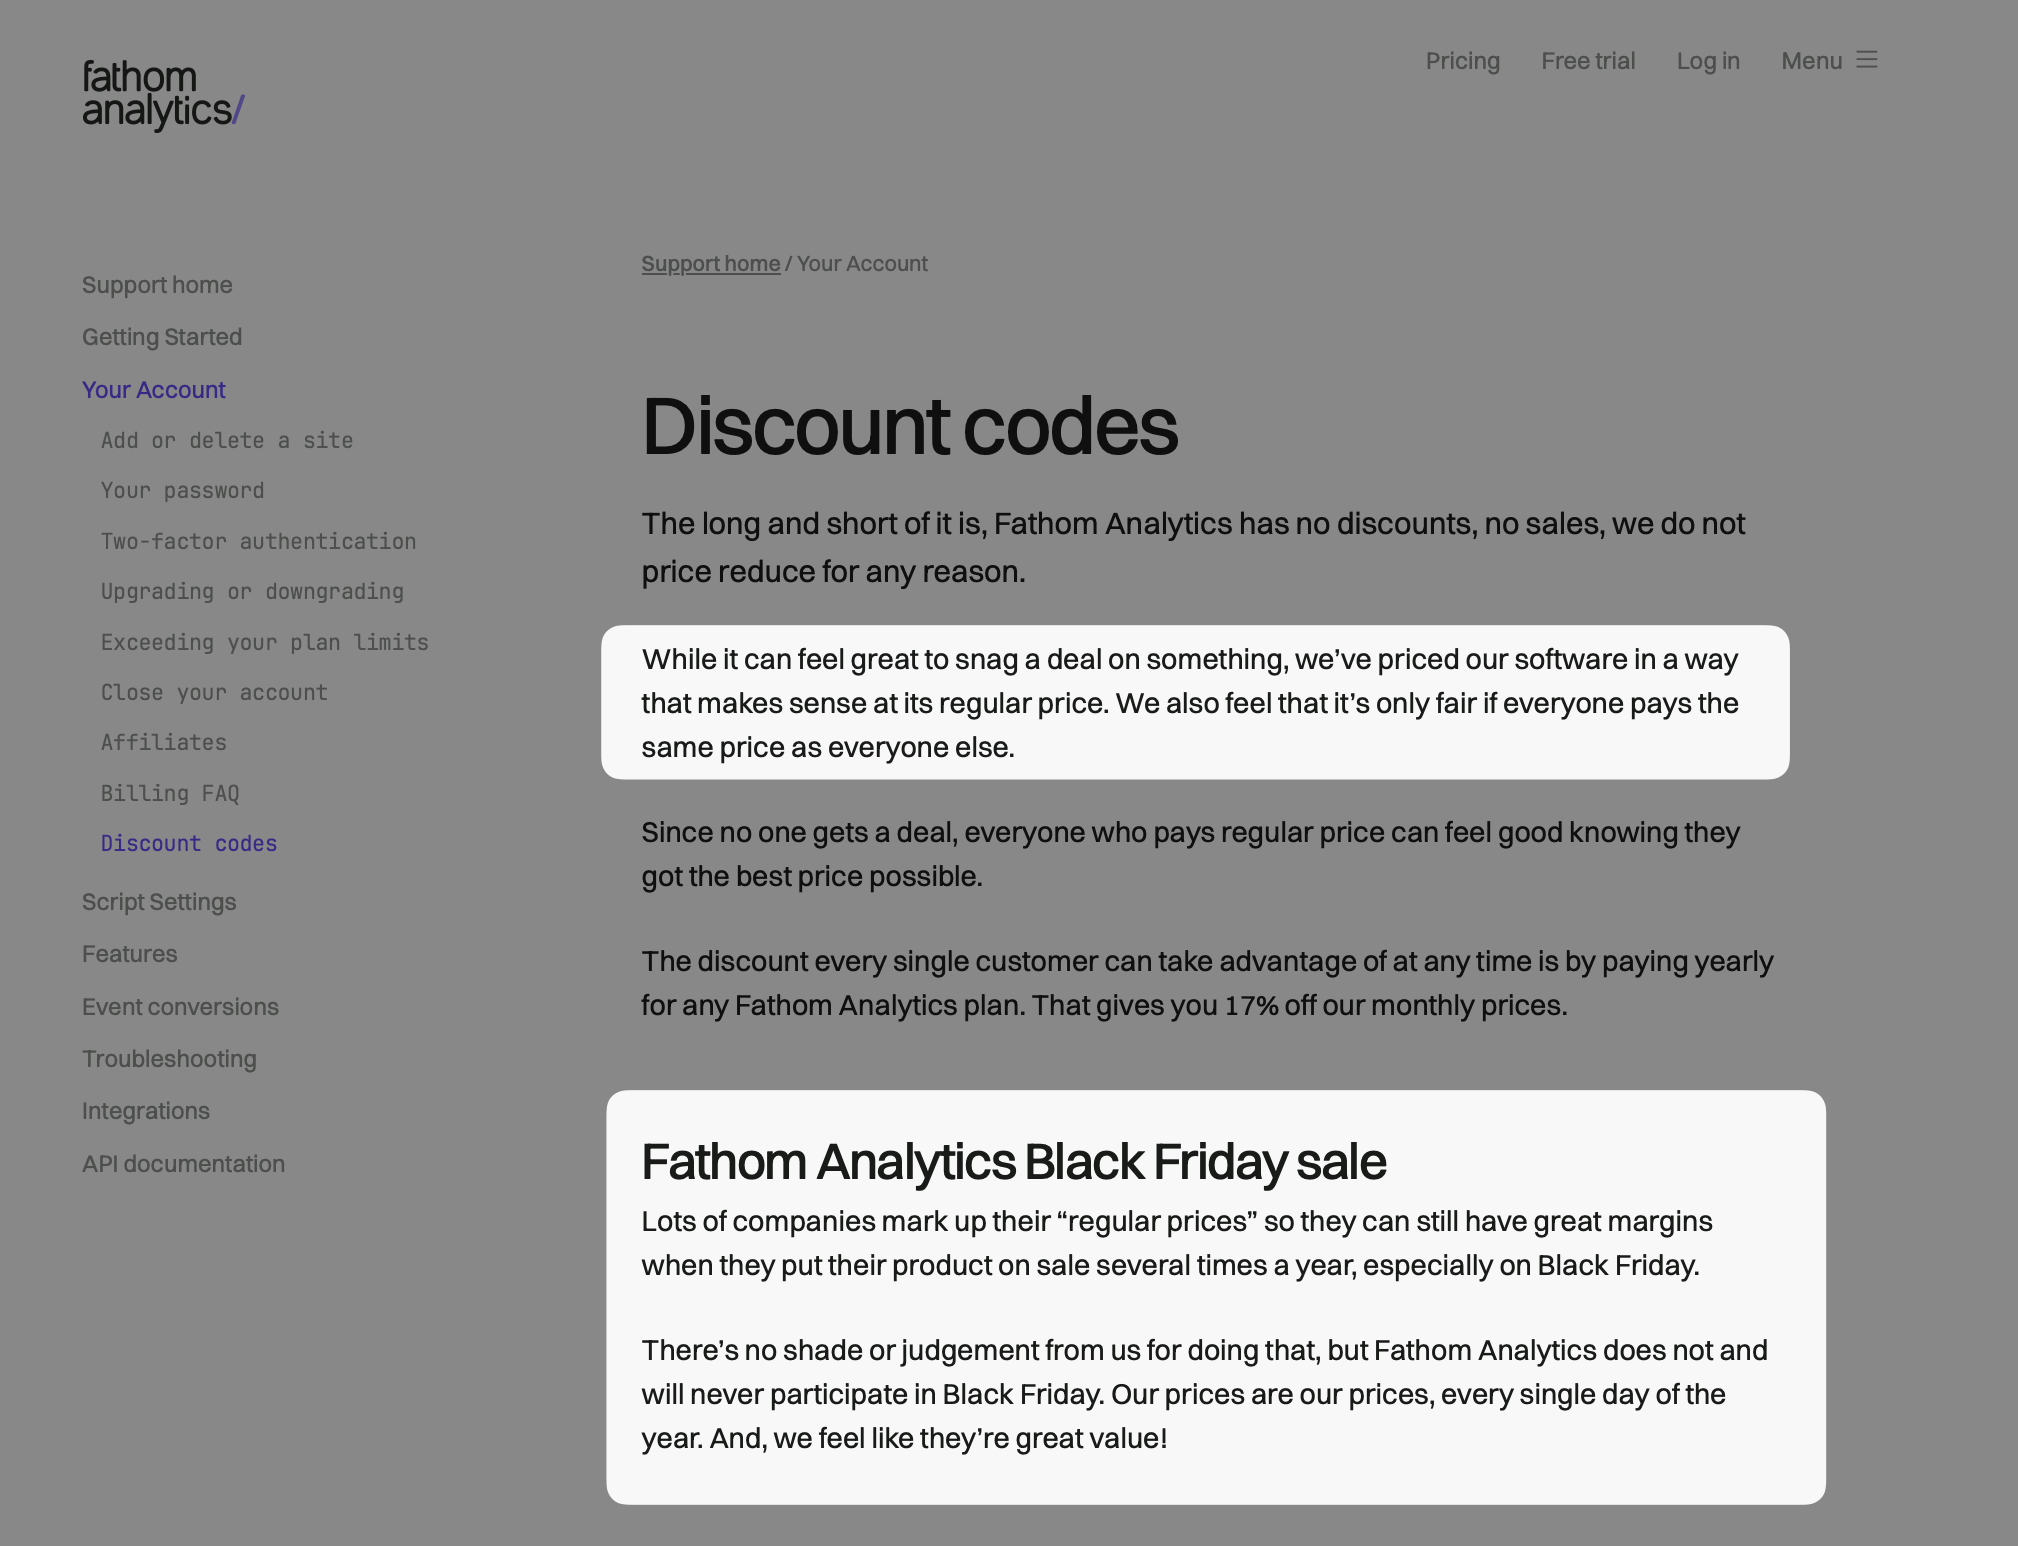Click the Fathom Analytics logo
Screen dimensions: 2018x1546
tap(162, 95)
